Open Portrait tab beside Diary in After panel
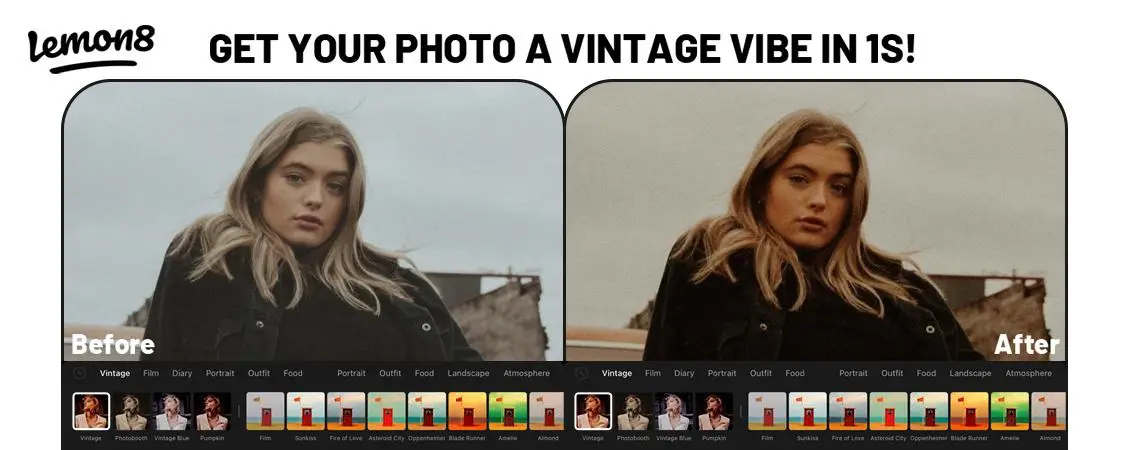Screen dimensions: 1125x450 tap(722, 373)
